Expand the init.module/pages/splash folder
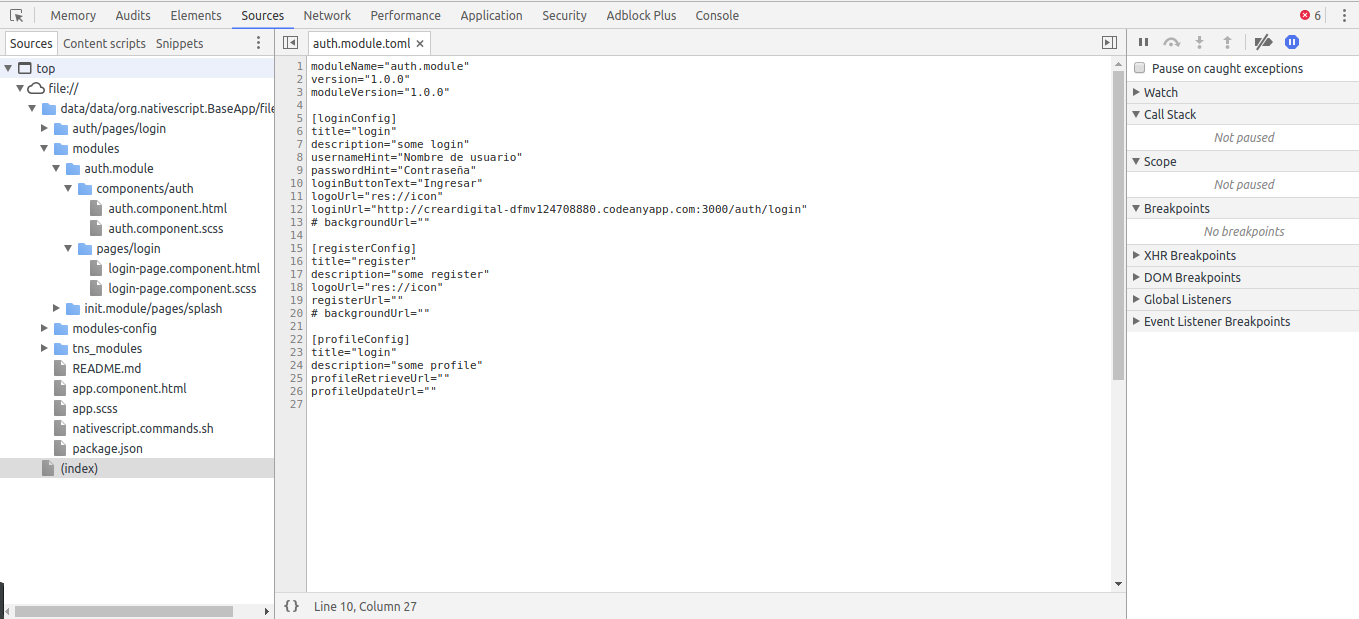 tap(57, 308)
